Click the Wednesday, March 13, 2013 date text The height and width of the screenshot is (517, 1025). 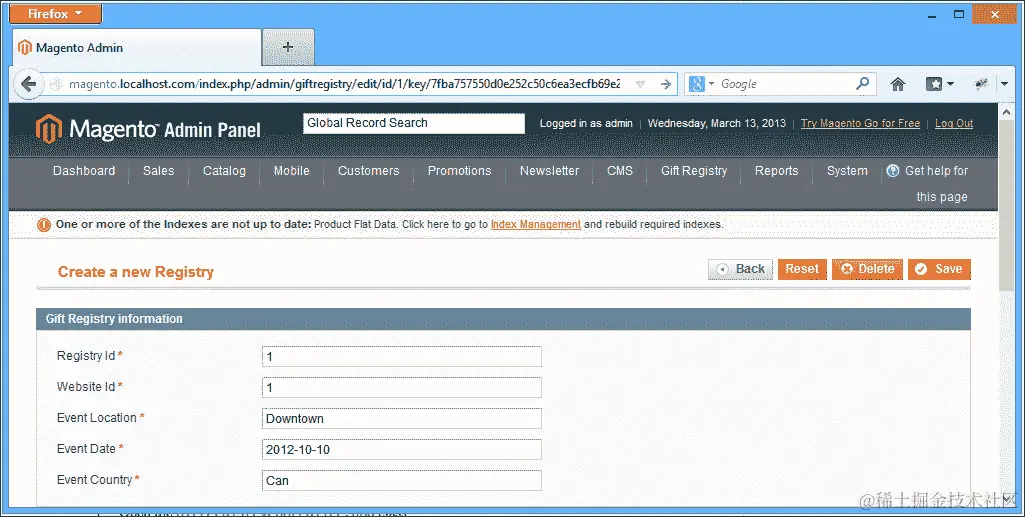(716, 123)
